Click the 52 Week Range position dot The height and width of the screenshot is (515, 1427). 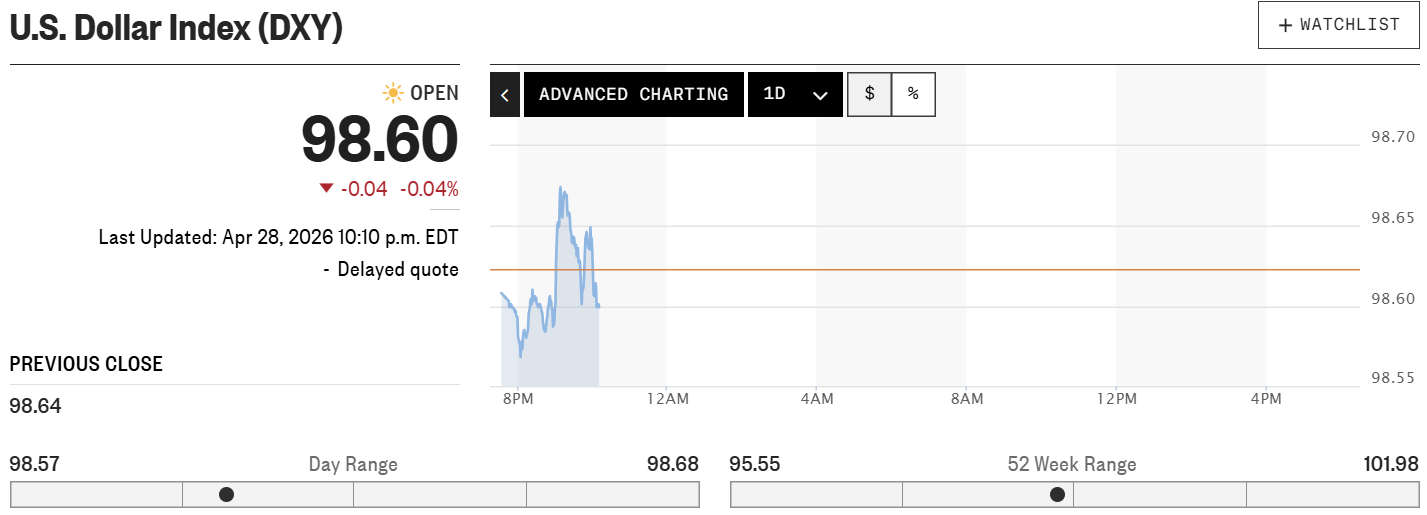click(x=1057, y=494)
